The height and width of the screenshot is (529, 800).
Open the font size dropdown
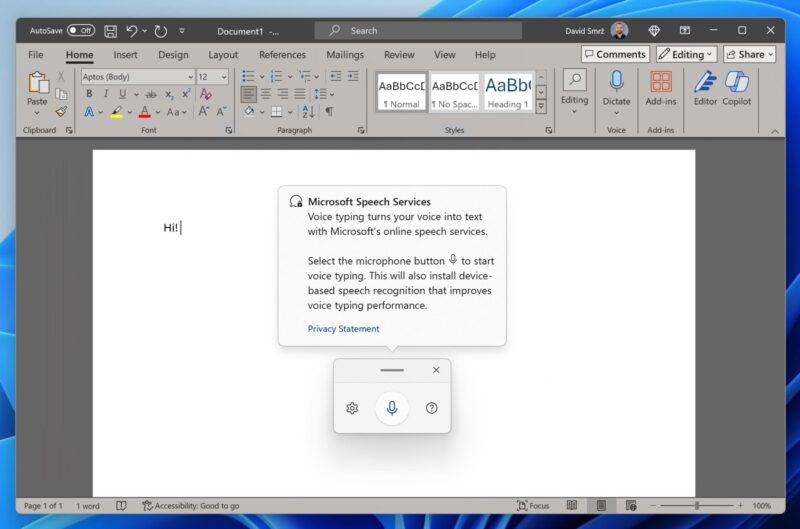click(x=224, y=77)
